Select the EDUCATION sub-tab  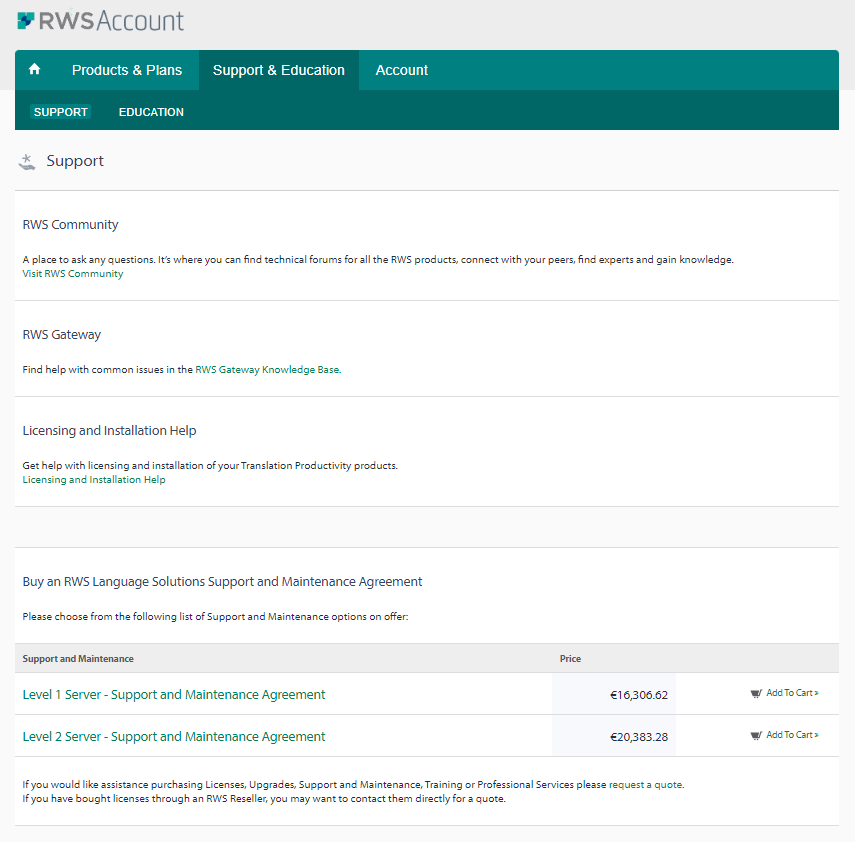[151, 112]
